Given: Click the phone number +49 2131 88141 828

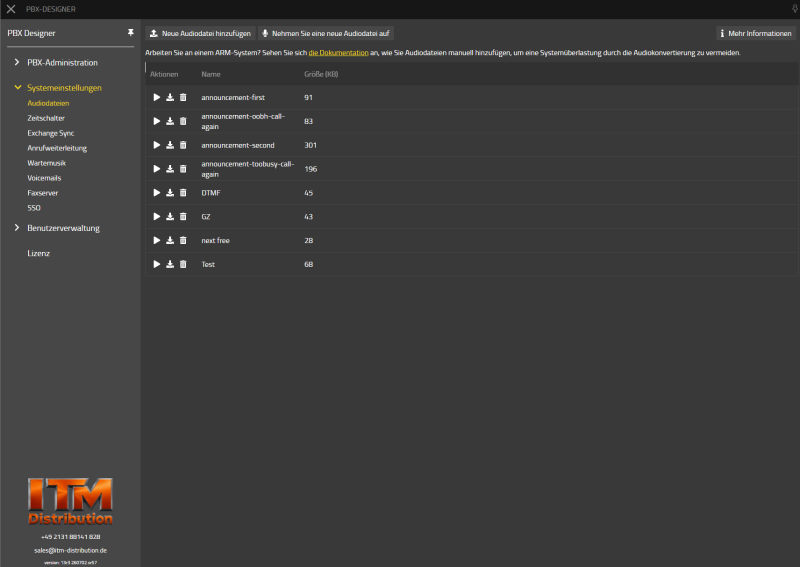Looking at the screenshot, I should point(70,536).
